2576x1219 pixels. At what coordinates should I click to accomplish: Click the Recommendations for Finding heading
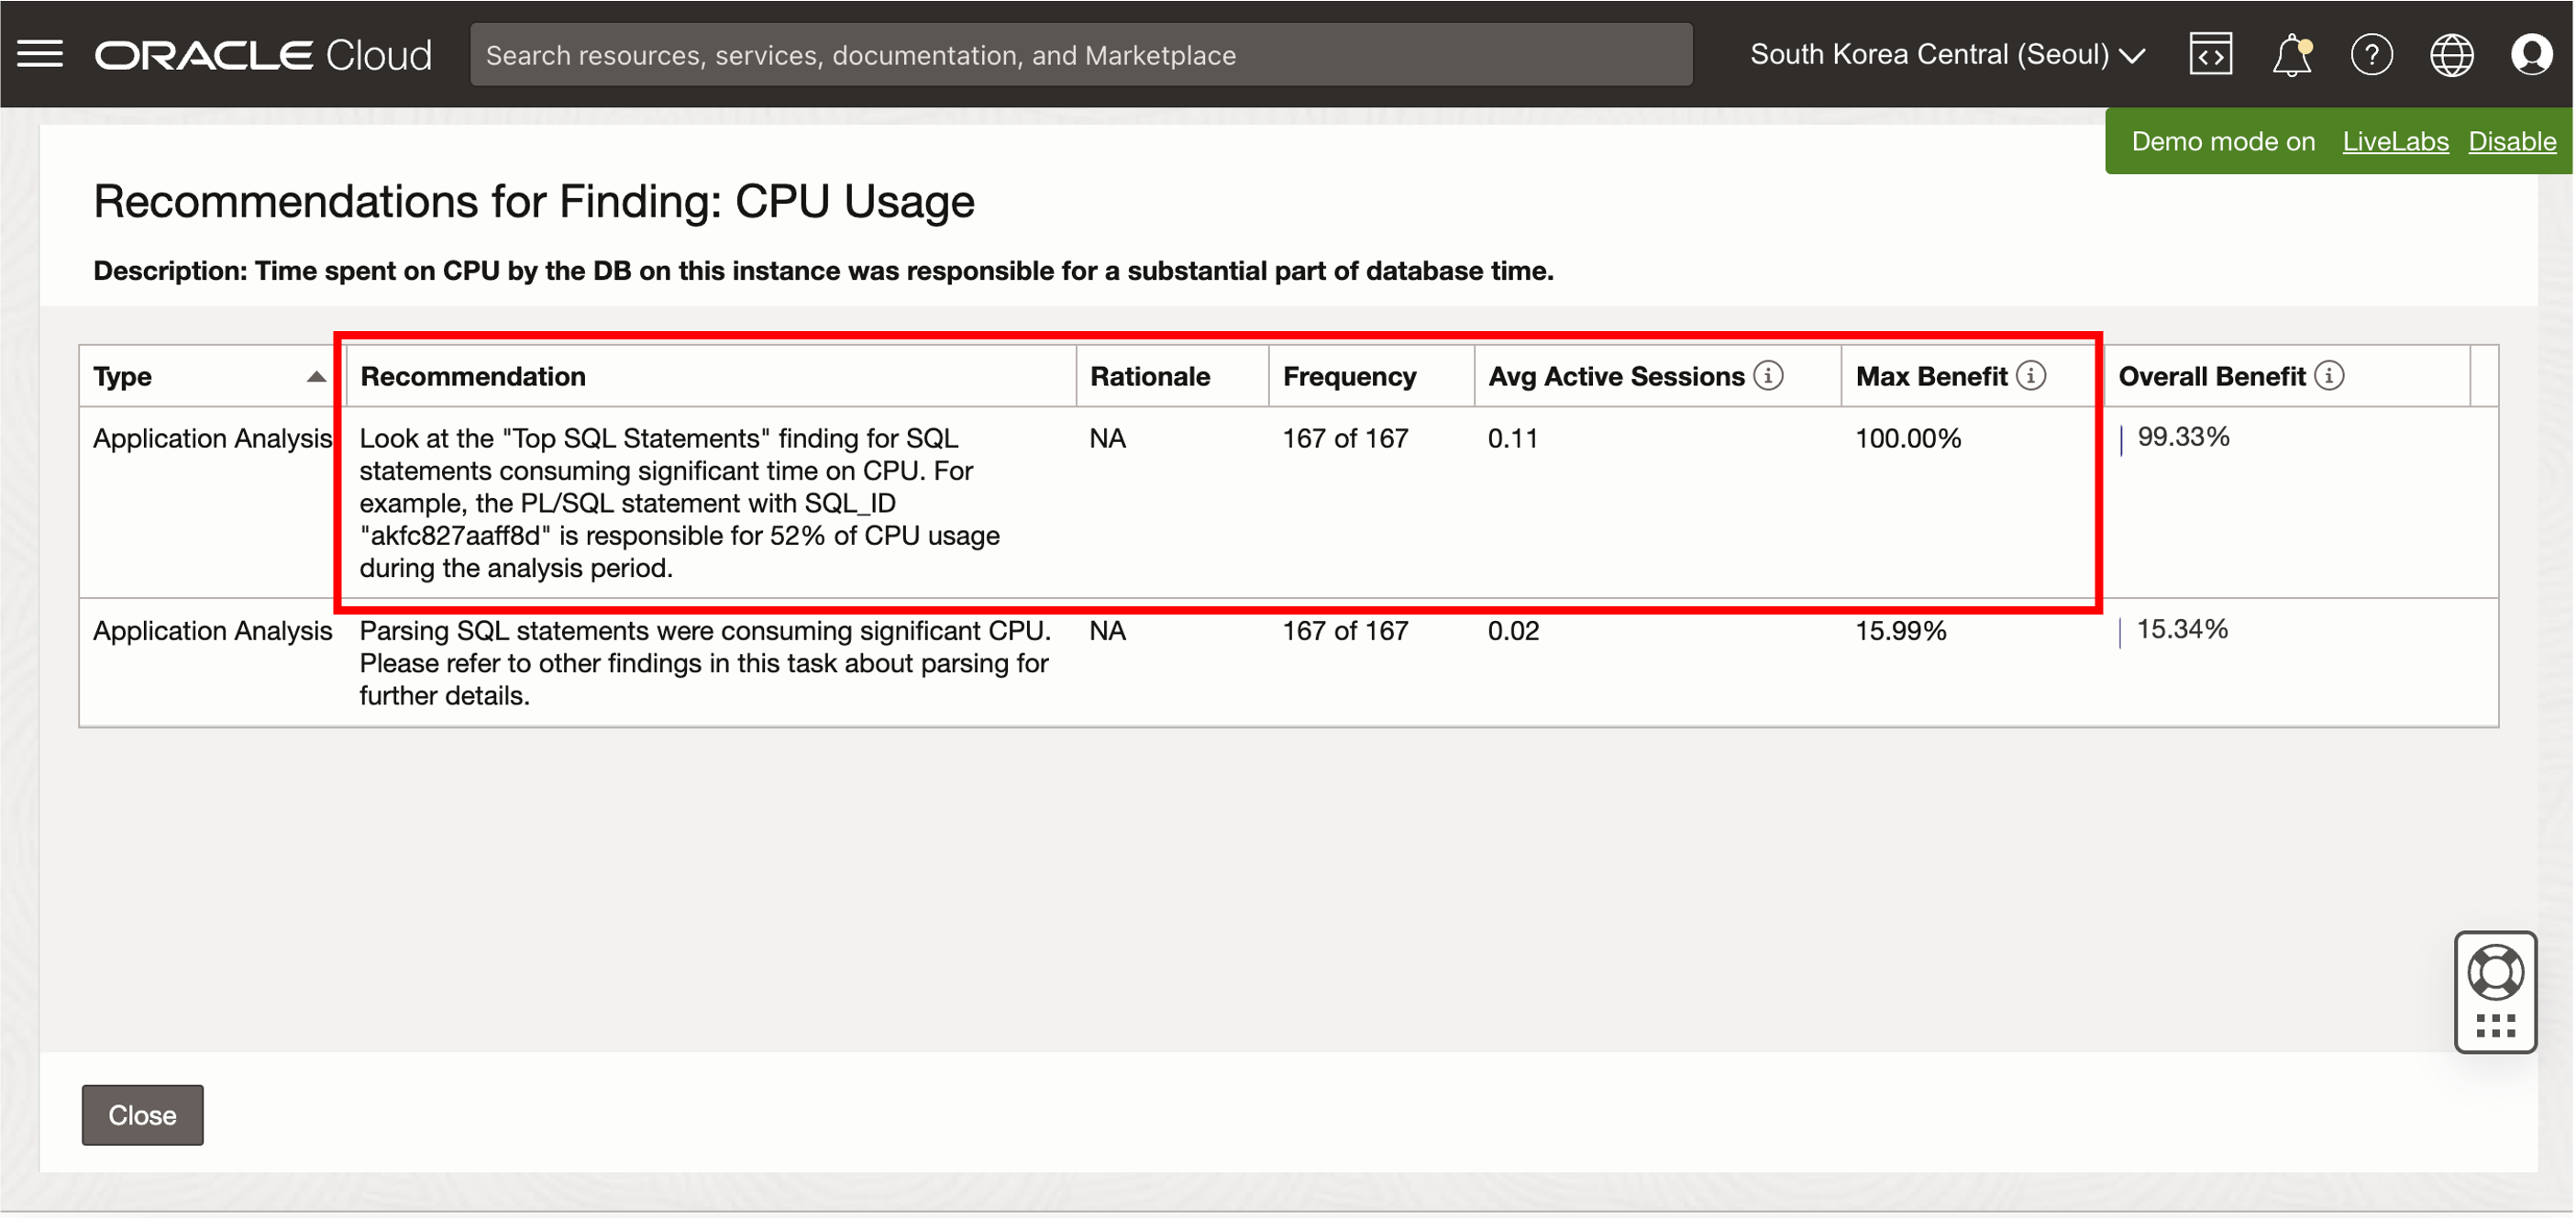point(533,201)
